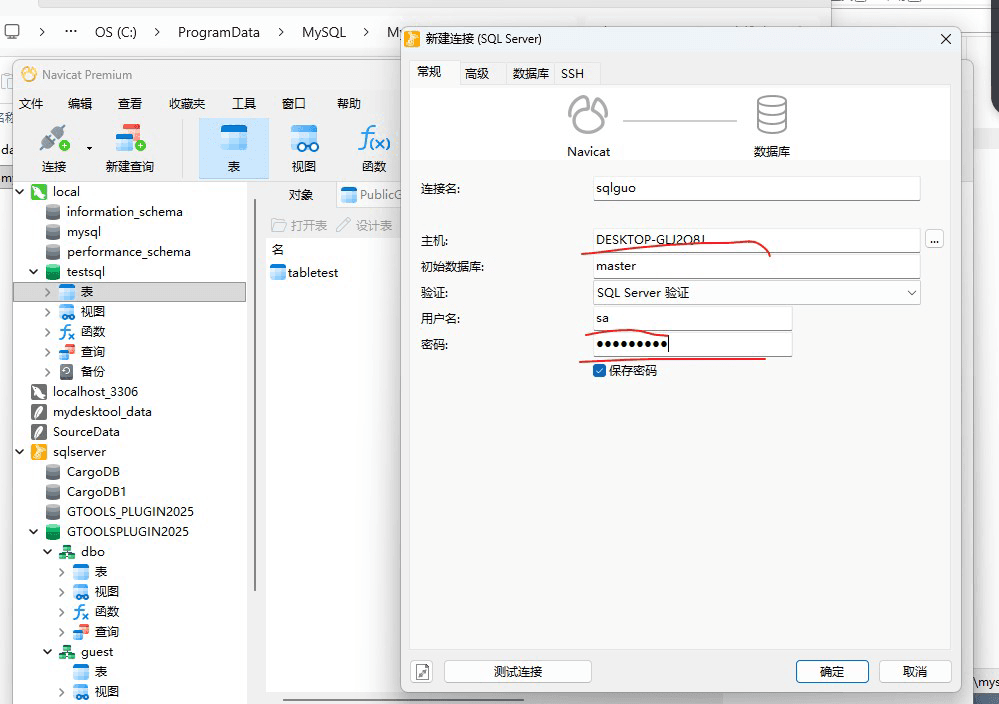
Task: Switch to the 数据库 tab in dialog
Action: [531, 74]
